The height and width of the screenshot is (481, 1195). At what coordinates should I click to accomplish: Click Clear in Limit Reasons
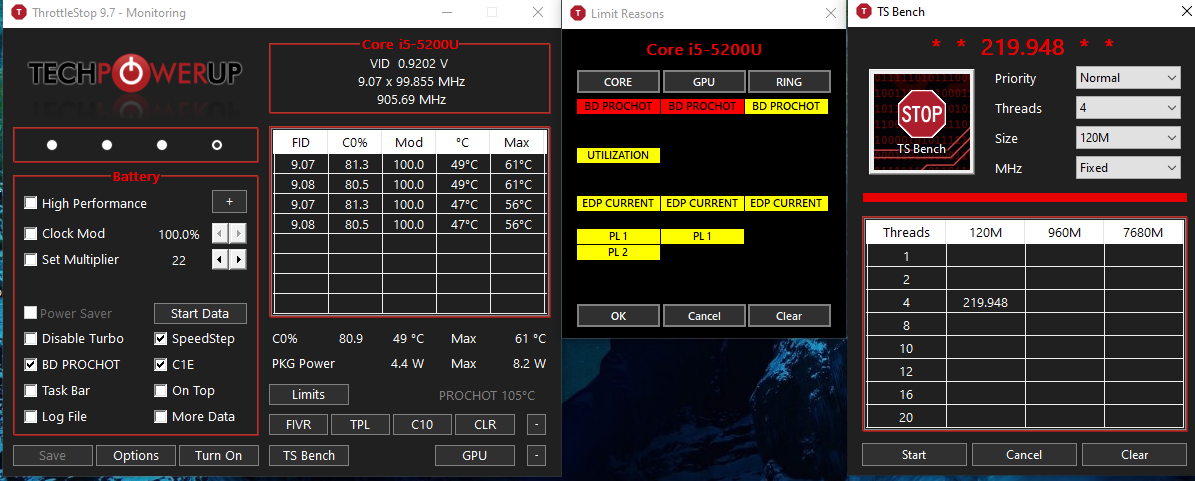pyautogui.click(x=789, y=316)
